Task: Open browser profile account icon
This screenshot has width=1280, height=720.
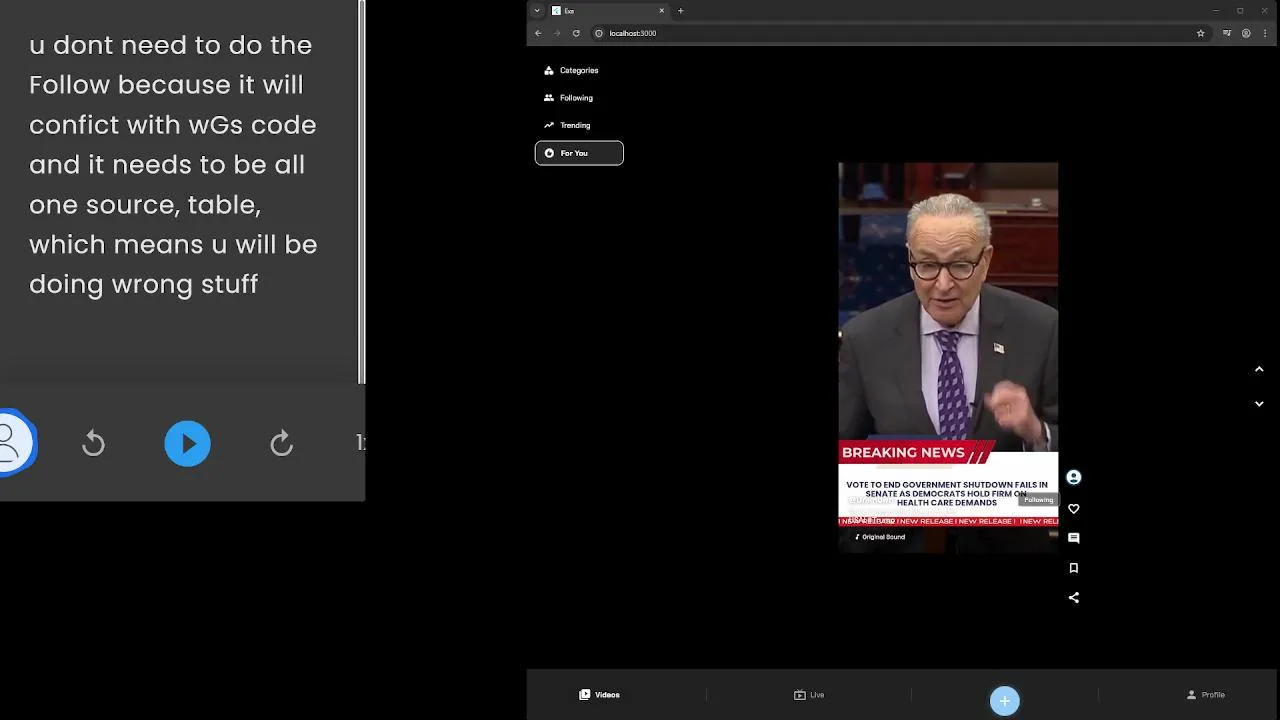Action: (x=1246, y=33)
